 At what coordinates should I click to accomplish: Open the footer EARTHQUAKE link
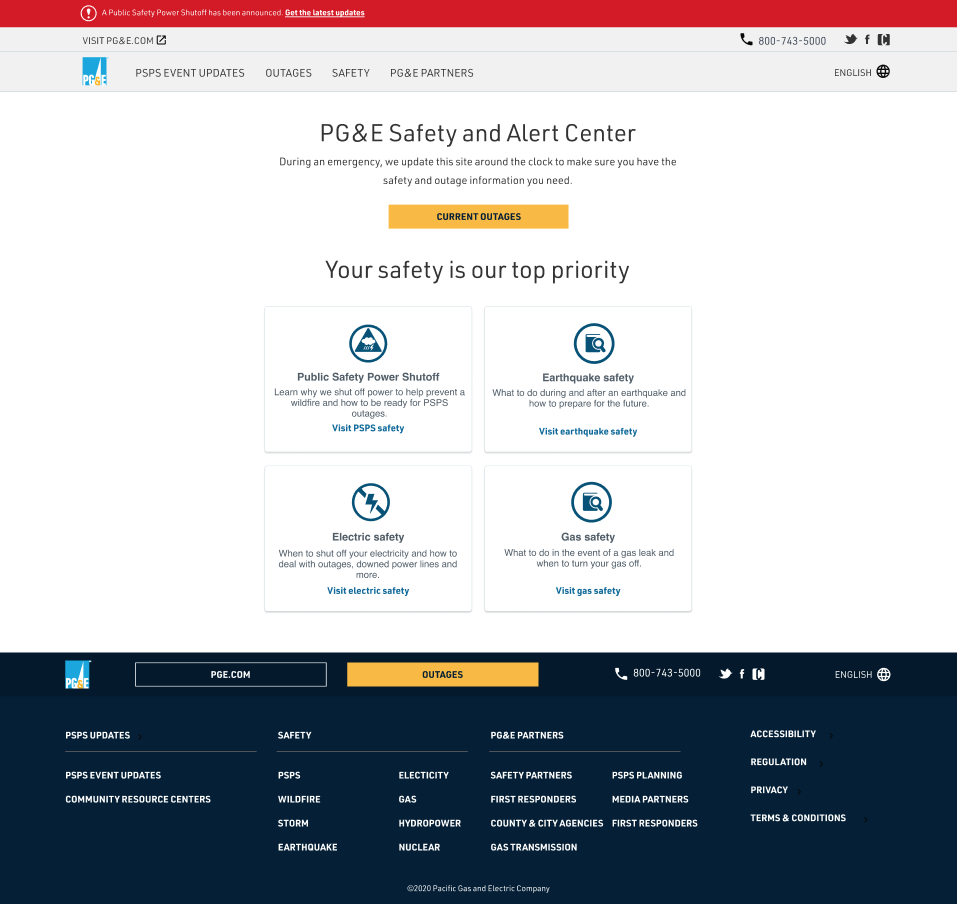coord(308,847)
